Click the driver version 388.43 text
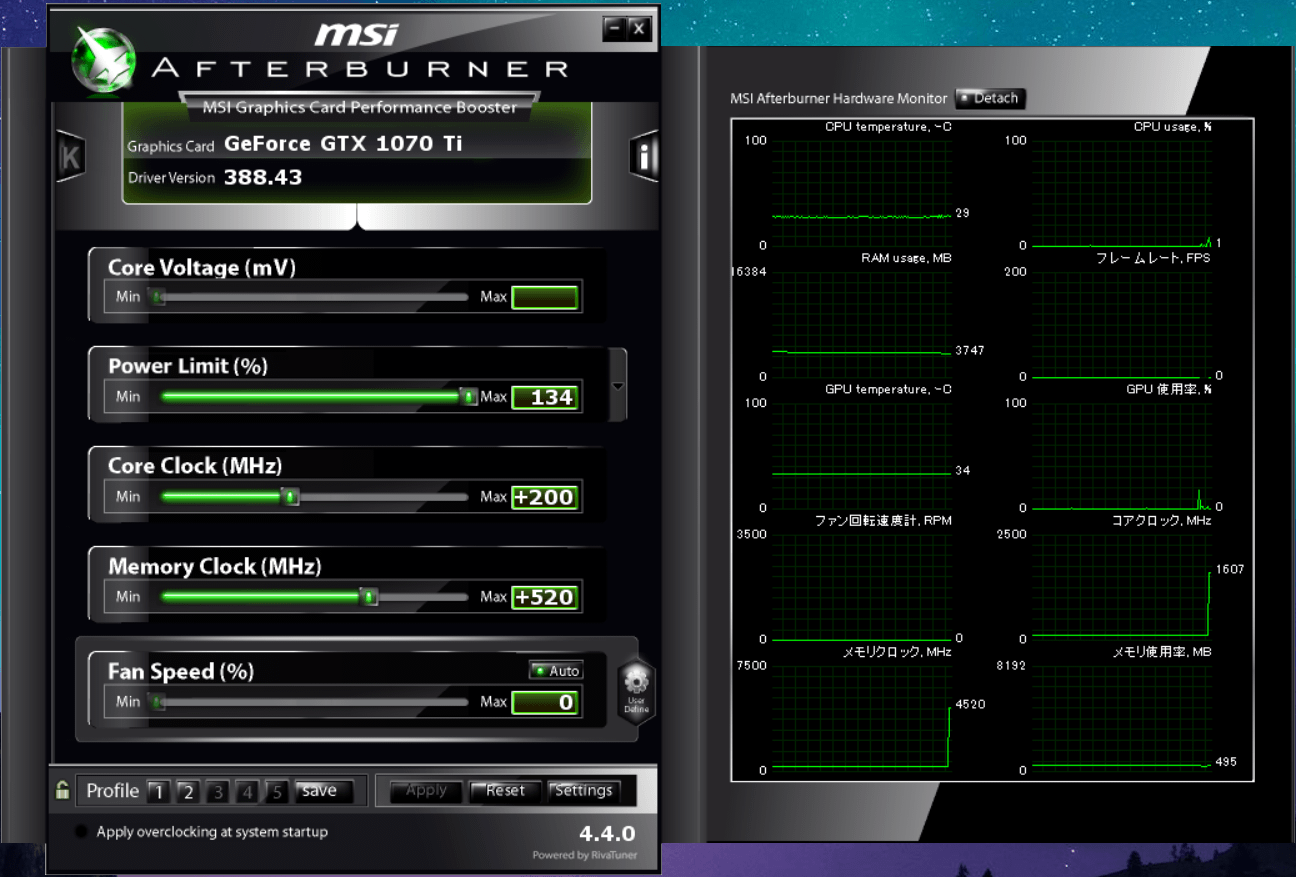Viewport: 1296px width, 877px height. coord(263,177)
